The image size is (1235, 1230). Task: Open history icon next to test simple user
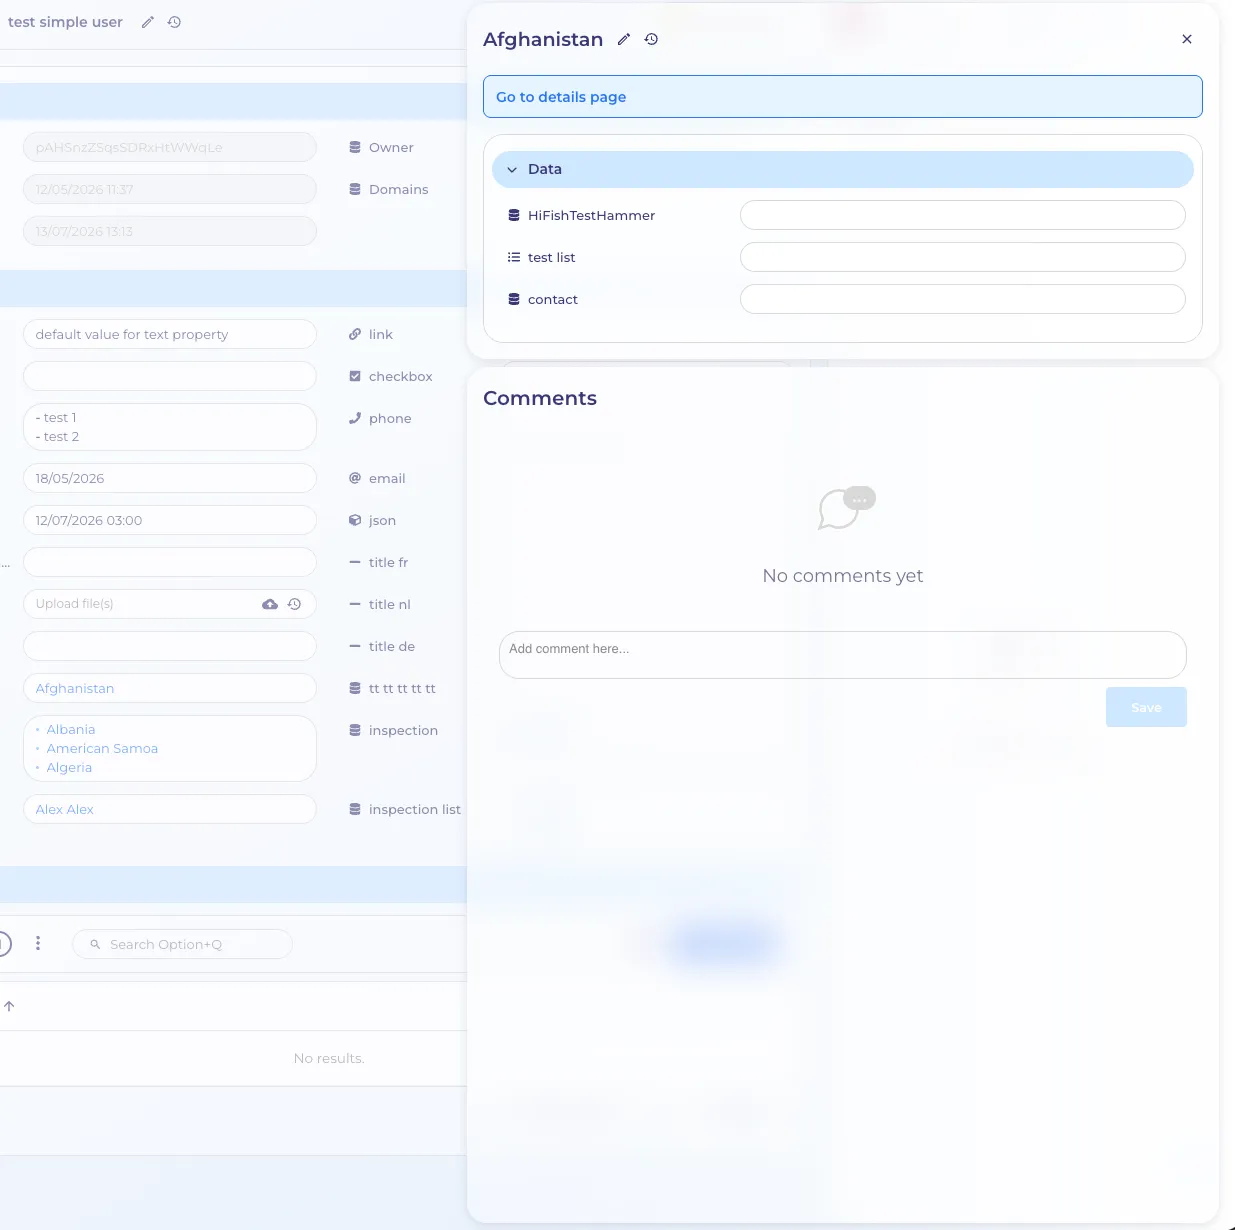174,22
